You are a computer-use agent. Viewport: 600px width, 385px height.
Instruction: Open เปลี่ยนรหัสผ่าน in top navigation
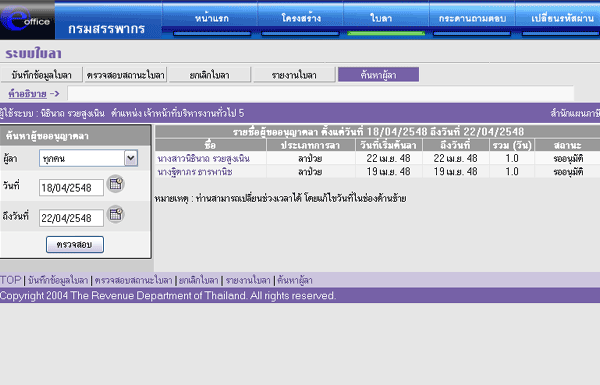pos(562,18)
